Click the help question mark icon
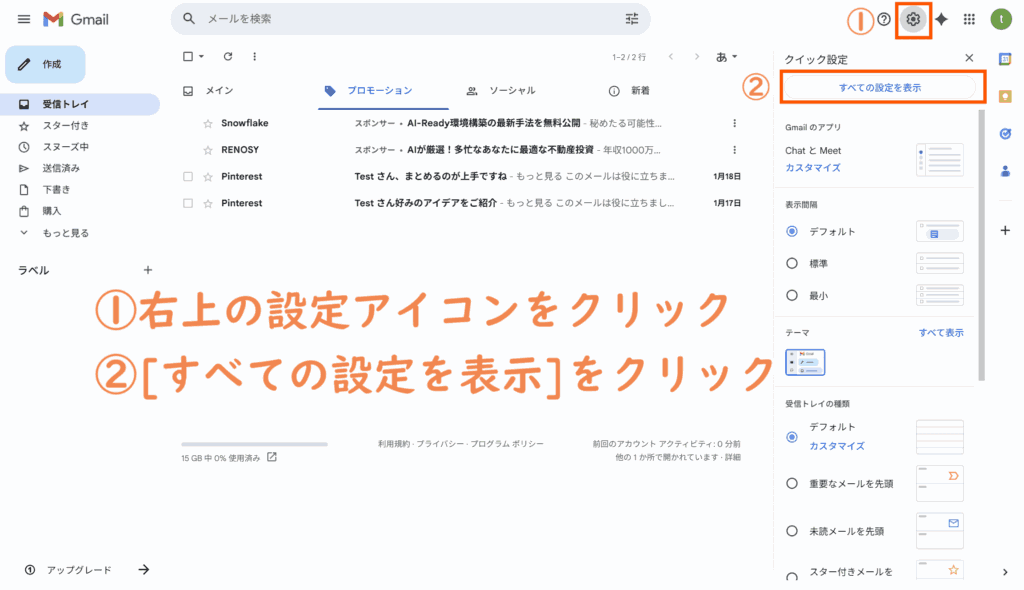1024x590 pixels. pos(884,19)
